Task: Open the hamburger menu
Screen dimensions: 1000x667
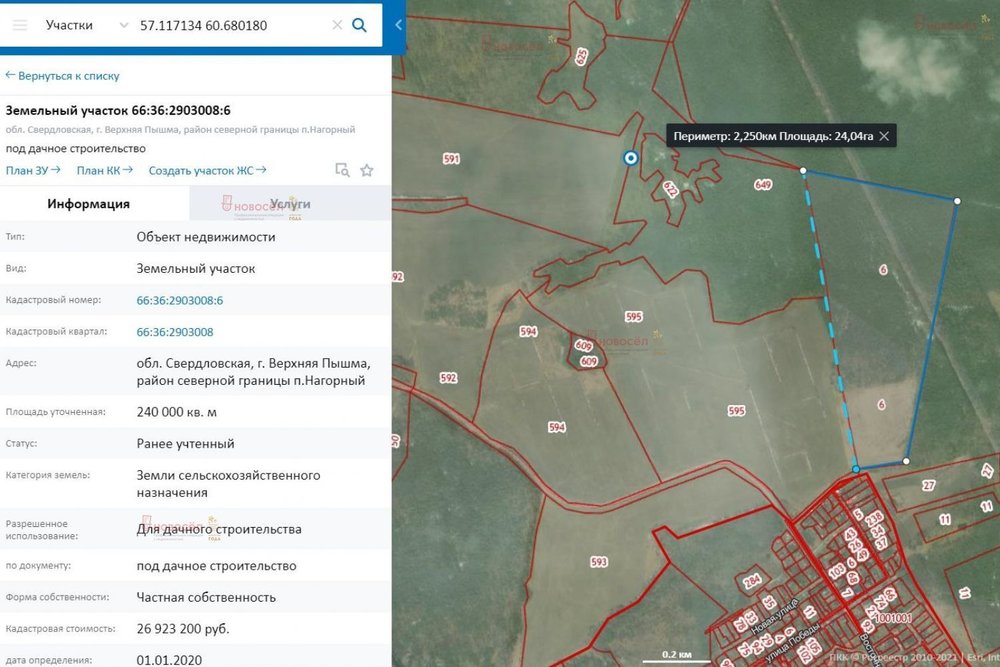Action: [x=20, y=25]
